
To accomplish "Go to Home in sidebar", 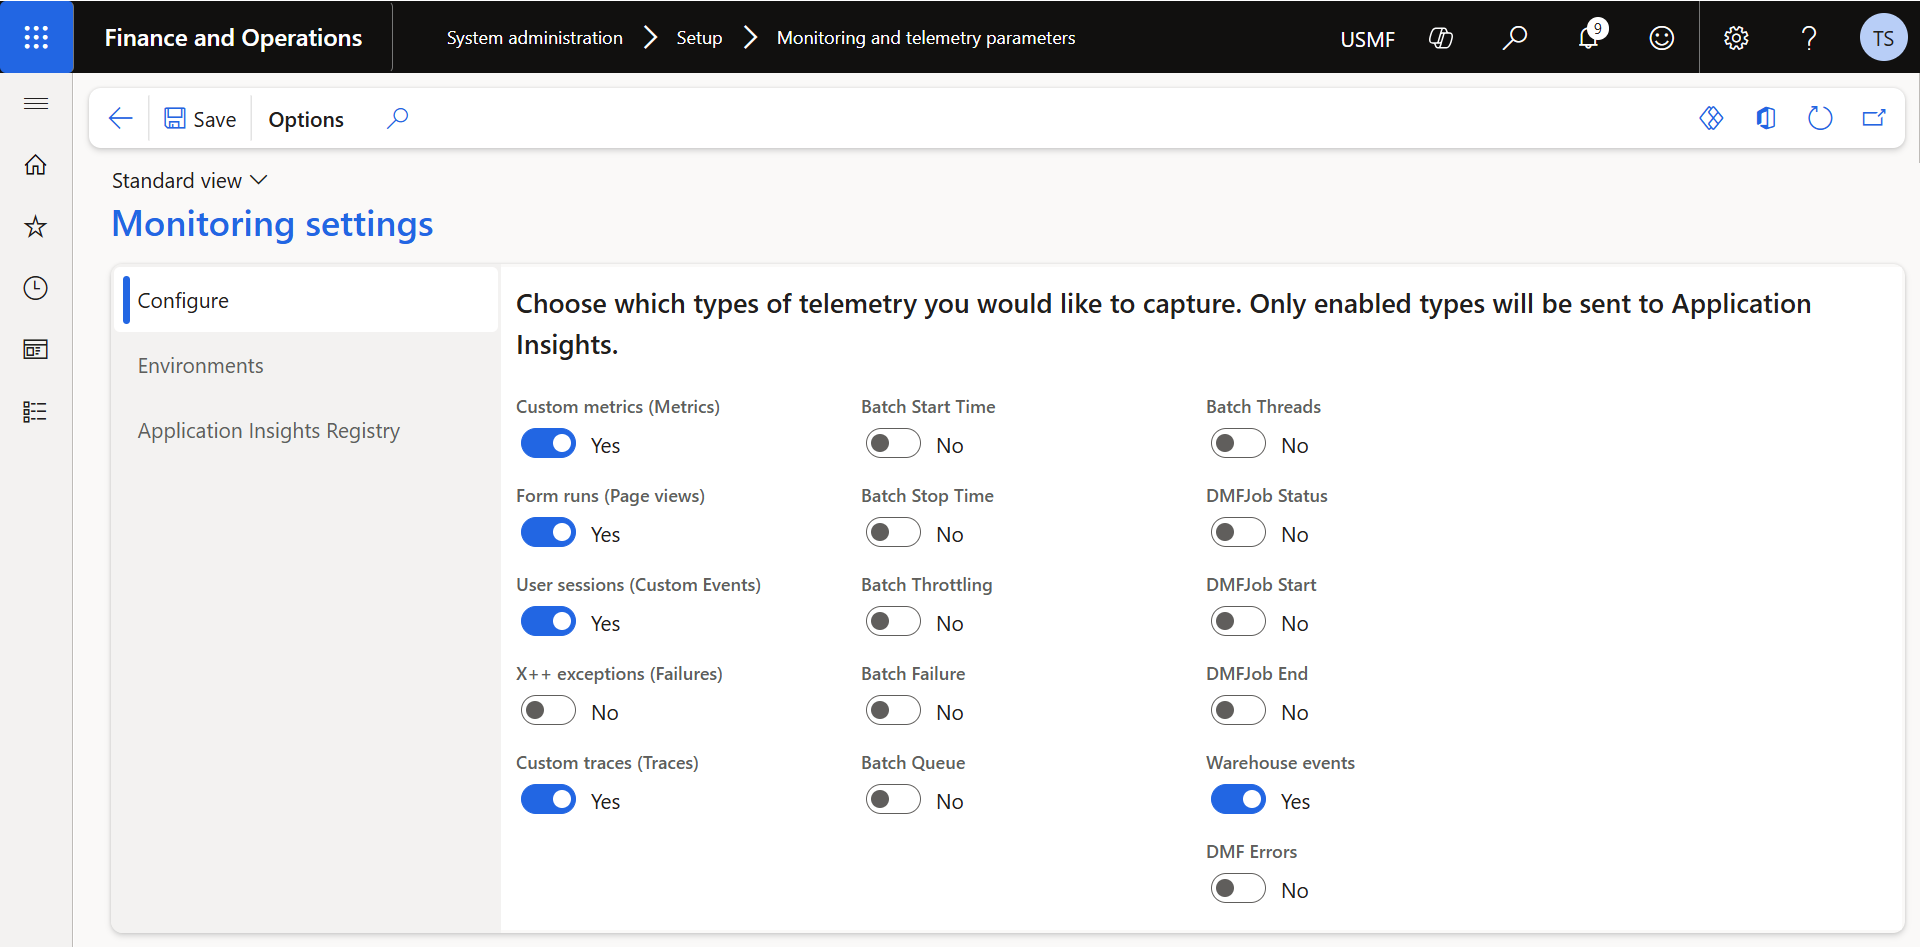I will coord(36,165).
